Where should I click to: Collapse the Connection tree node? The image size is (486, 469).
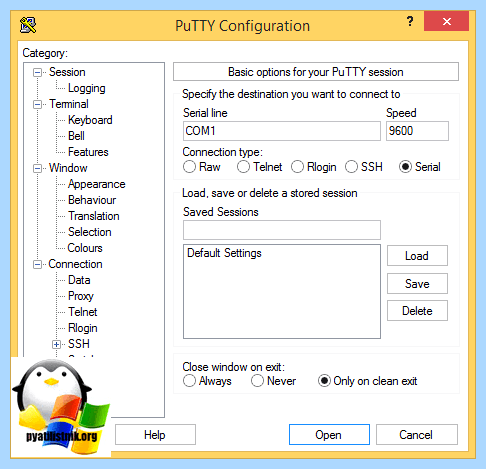[38, 264]
